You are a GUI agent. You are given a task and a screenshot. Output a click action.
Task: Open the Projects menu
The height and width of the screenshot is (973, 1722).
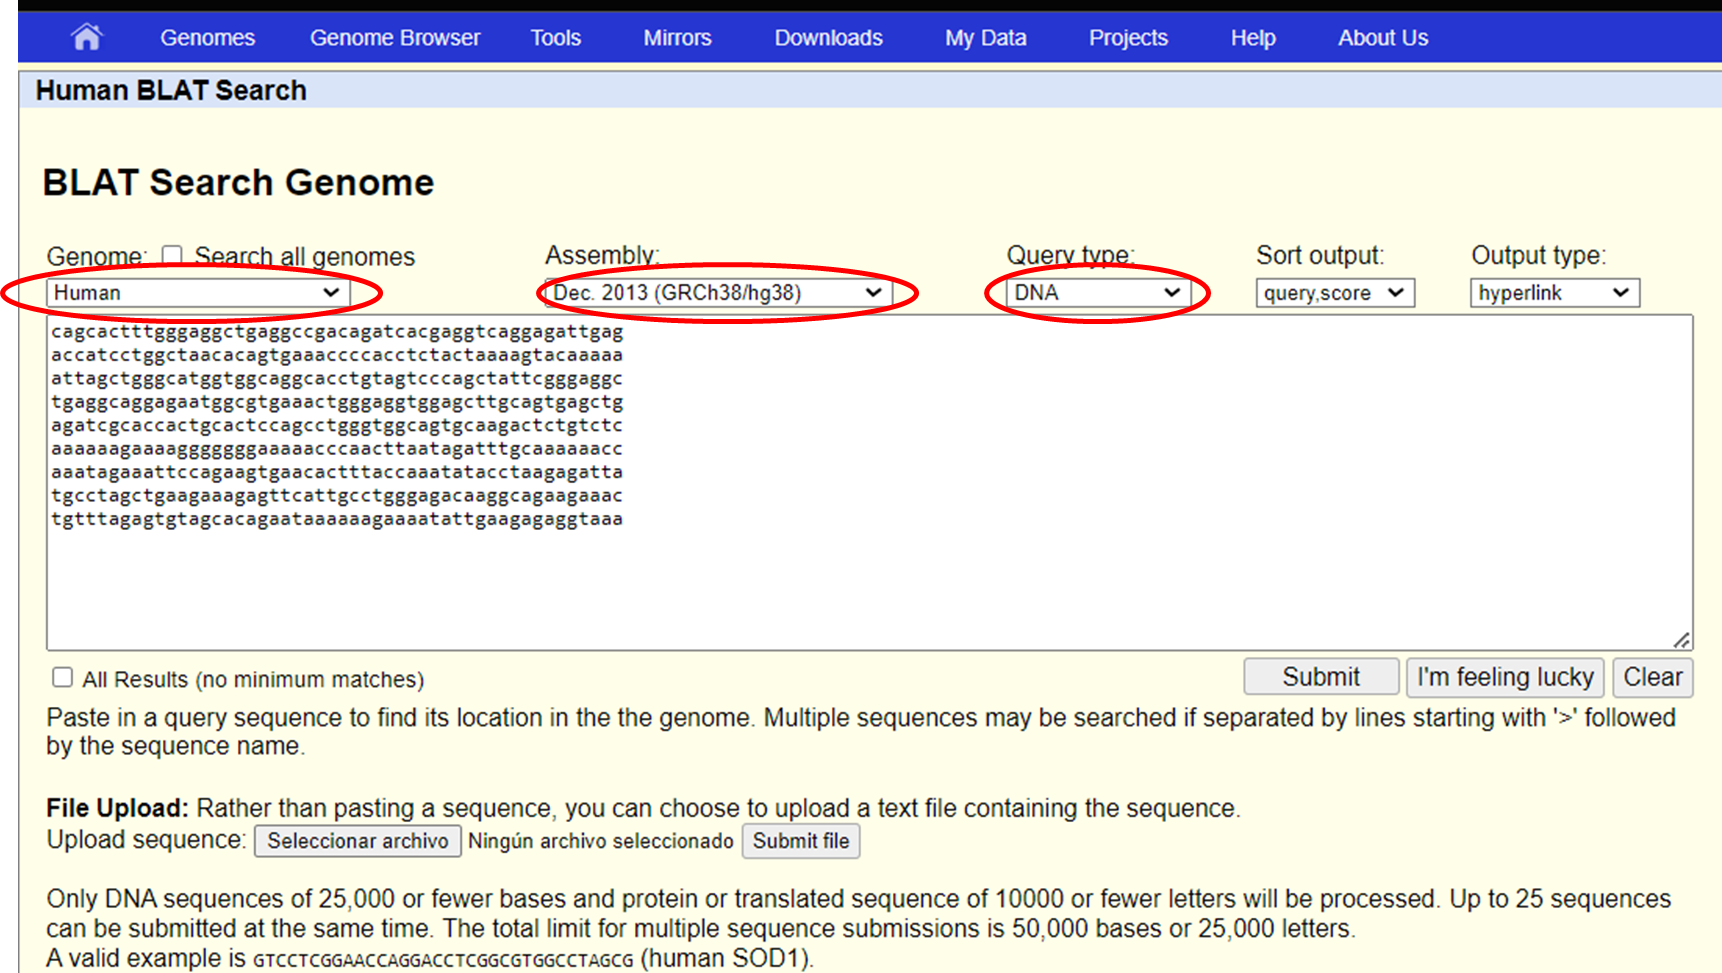(1127, 38)
